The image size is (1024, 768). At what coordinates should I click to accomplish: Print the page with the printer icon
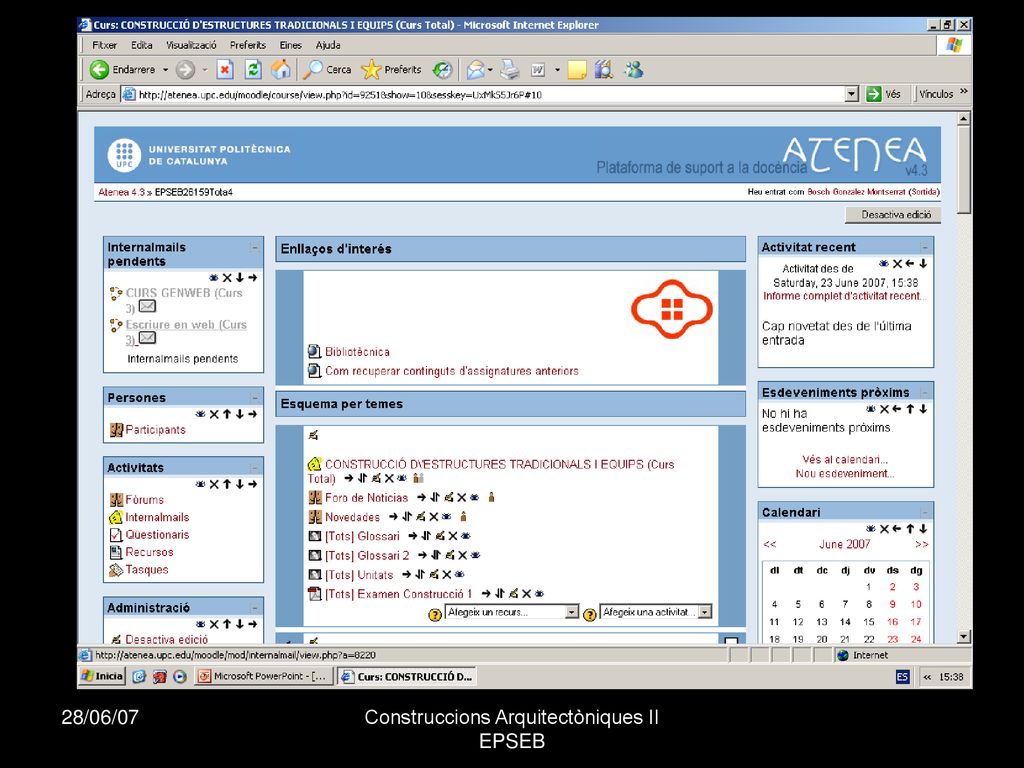tap(510, 69)
